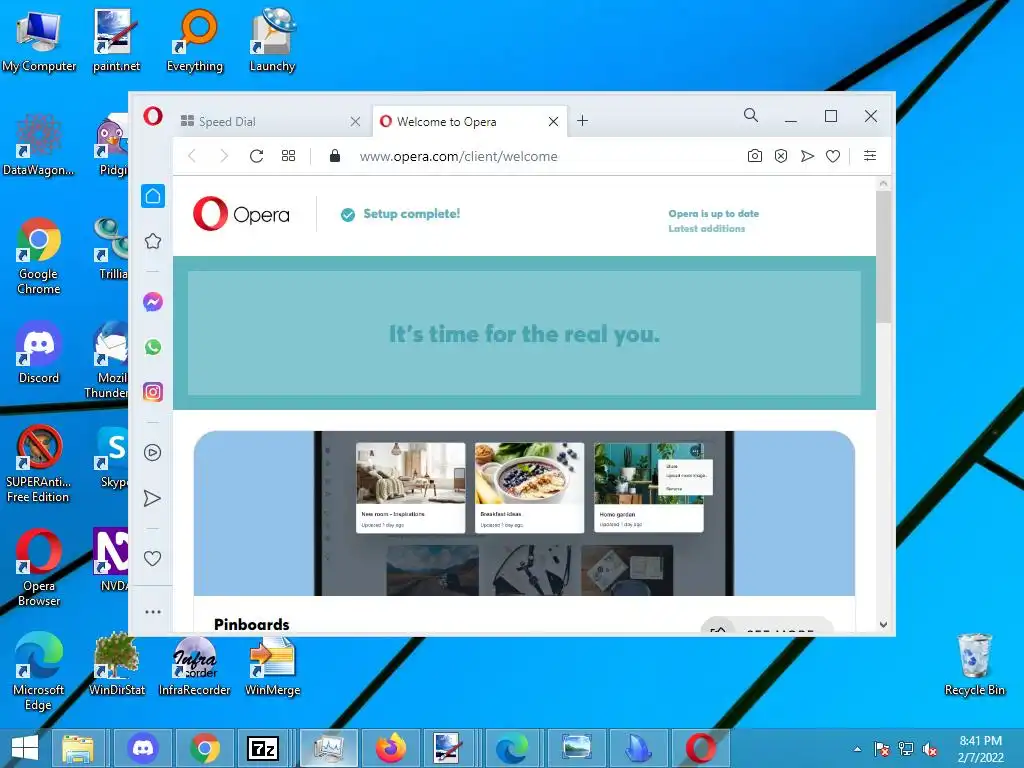
Task: Open the ad blocker shield icon
Action: point(781,156)
